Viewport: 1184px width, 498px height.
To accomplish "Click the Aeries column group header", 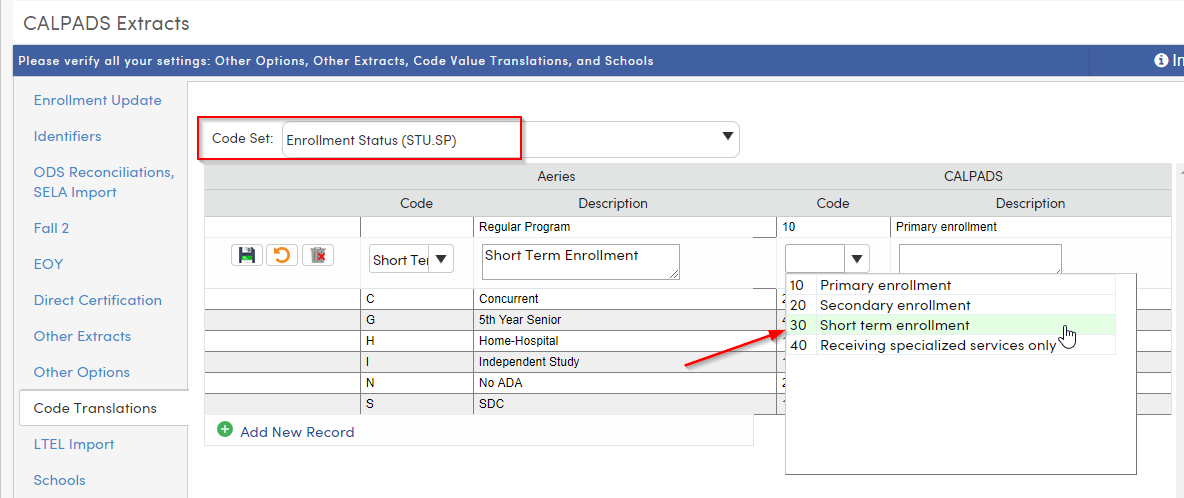I will [x=556, y=176].
